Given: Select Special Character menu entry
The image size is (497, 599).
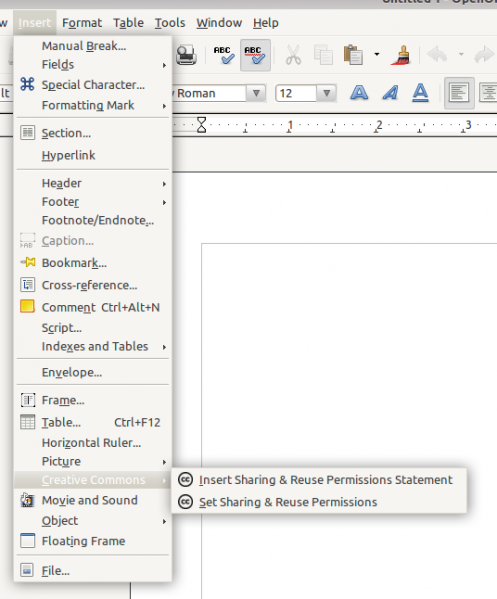Looking at the screenshot, I should tap(93, 85).
